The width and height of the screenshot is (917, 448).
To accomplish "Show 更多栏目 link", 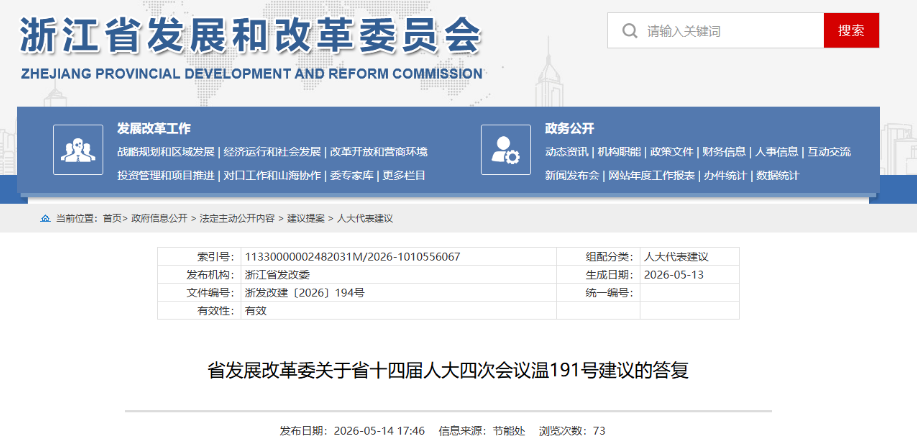I will 404,175.
